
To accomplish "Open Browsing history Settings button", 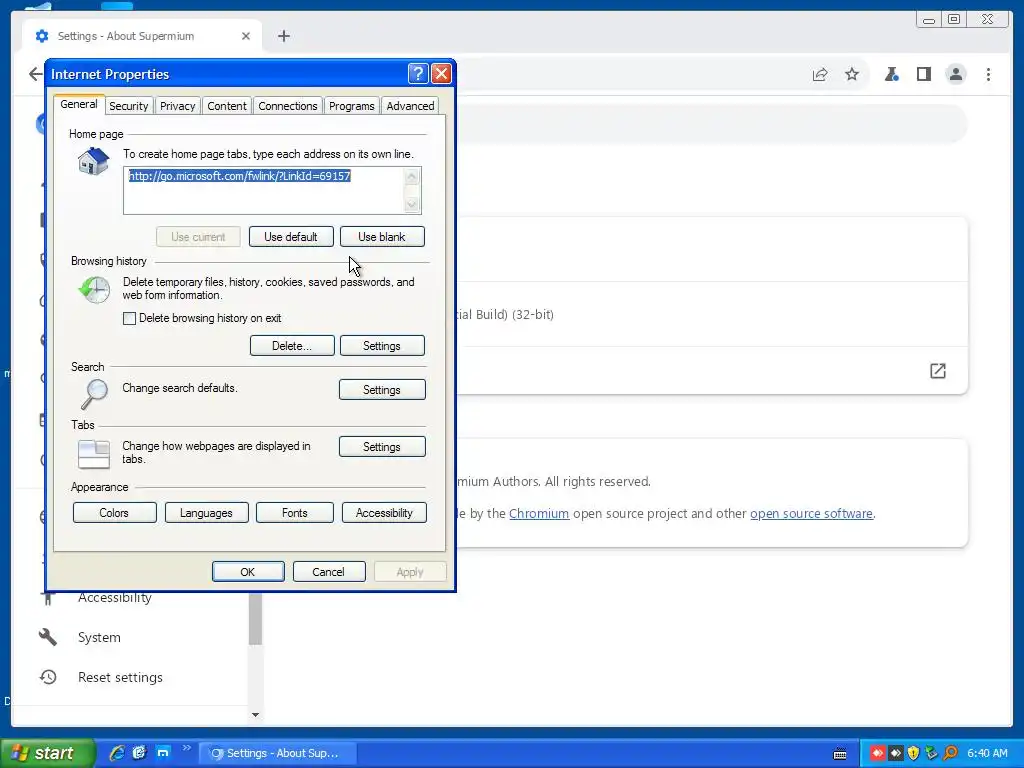I will (x=382, y=345).
